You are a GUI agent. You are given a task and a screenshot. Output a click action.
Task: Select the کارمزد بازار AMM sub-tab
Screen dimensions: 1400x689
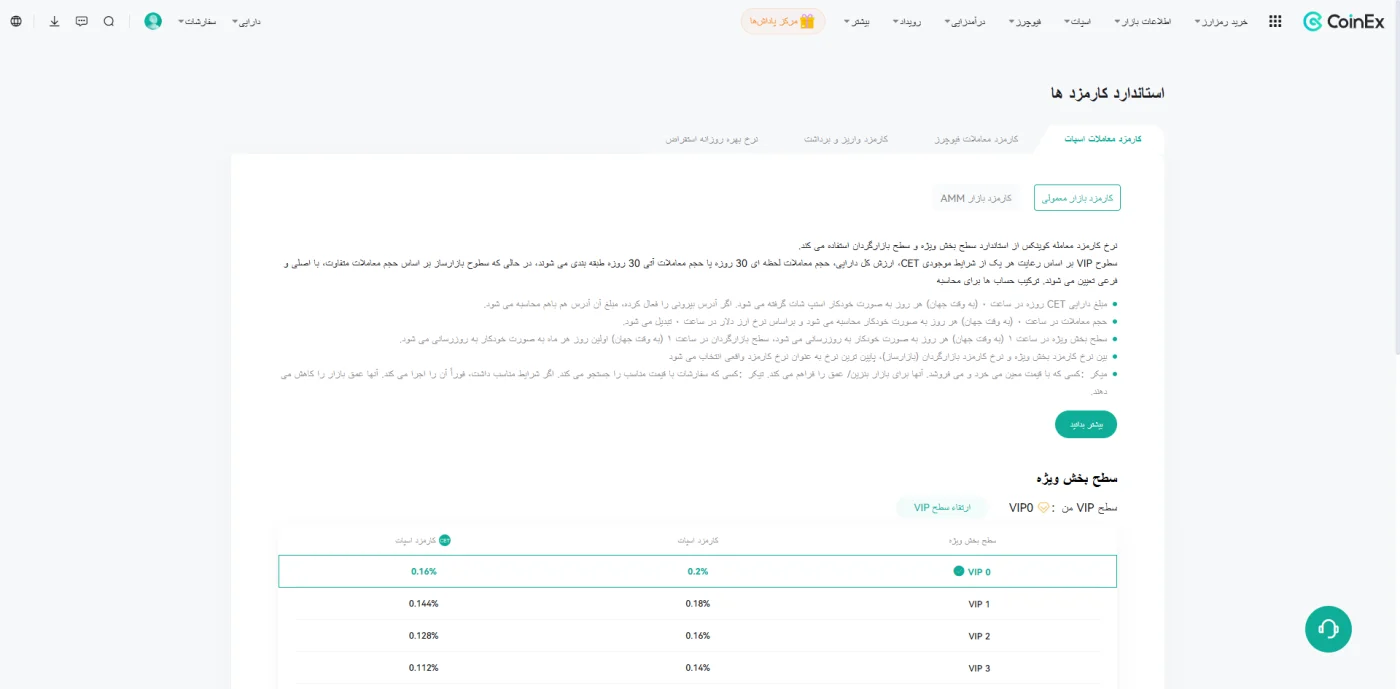tap(976, 198)
